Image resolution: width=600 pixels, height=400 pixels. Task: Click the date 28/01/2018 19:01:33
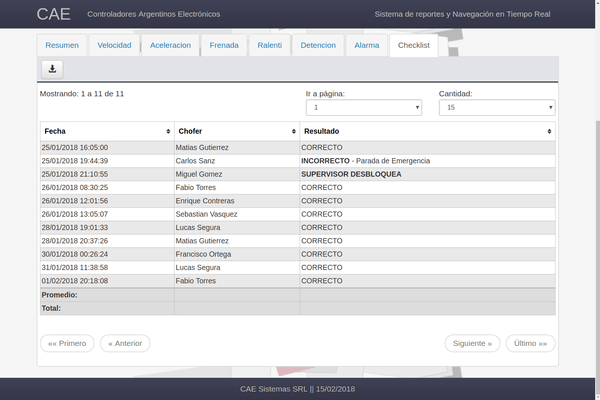(75, 228)
